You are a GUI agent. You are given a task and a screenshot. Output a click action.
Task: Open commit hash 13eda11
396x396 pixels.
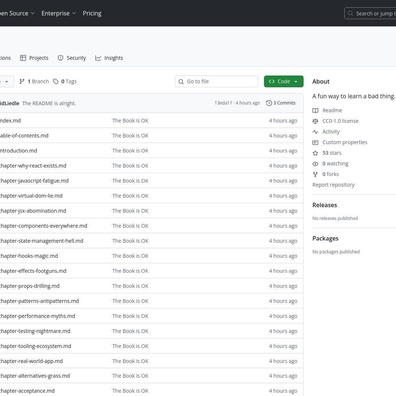[223, 103]
